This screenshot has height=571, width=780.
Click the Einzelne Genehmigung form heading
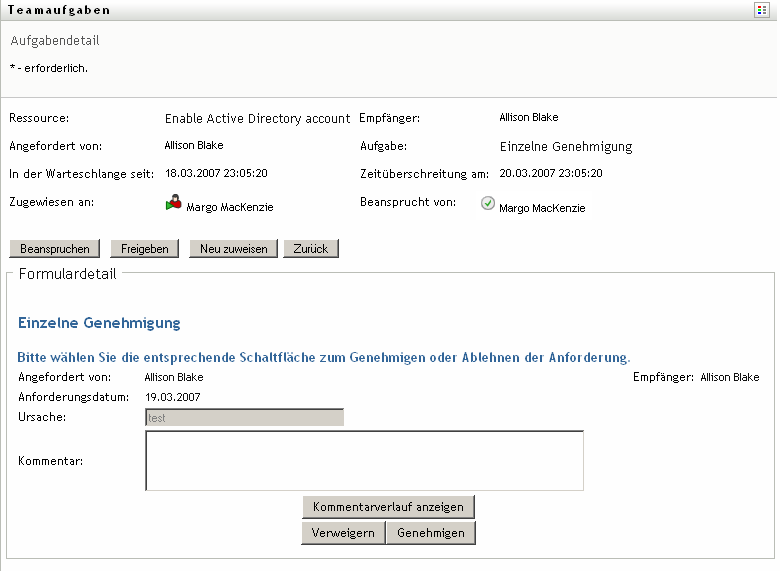tap(99, 323)
